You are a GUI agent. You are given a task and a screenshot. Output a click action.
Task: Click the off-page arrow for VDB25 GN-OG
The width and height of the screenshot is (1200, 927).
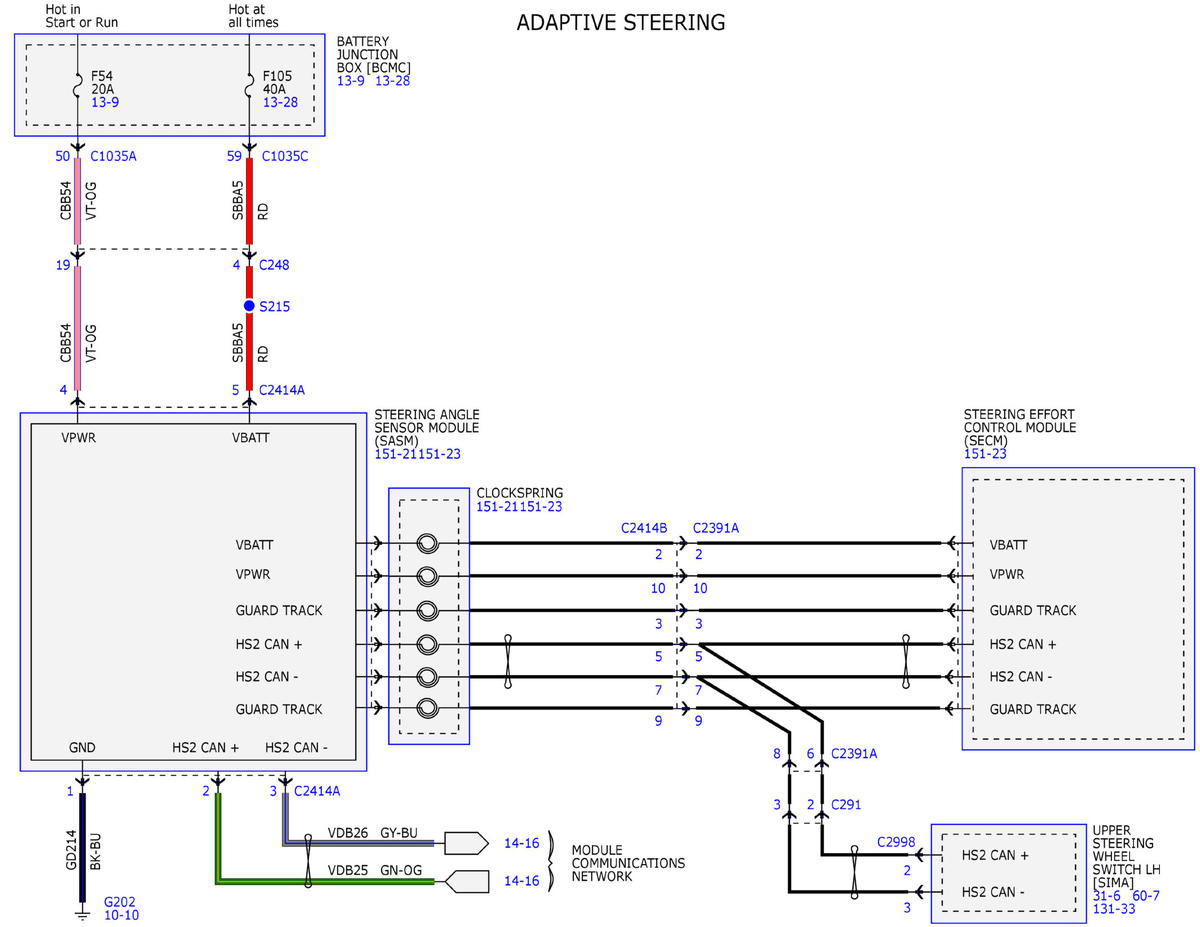466,881
